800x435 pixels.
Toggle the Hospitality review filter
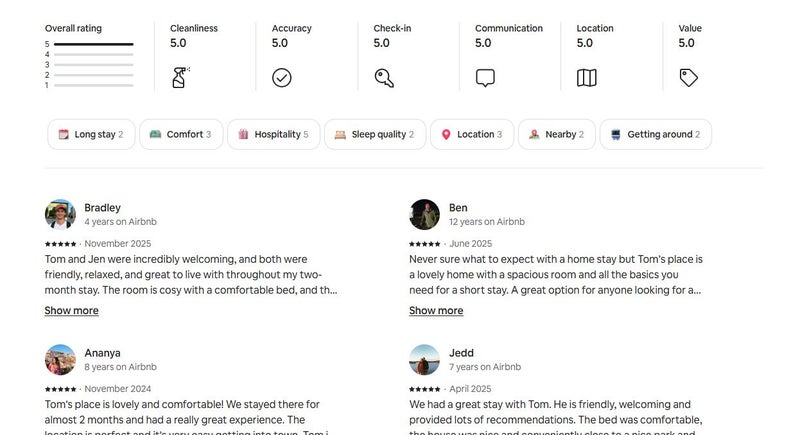tap(273, 134)
